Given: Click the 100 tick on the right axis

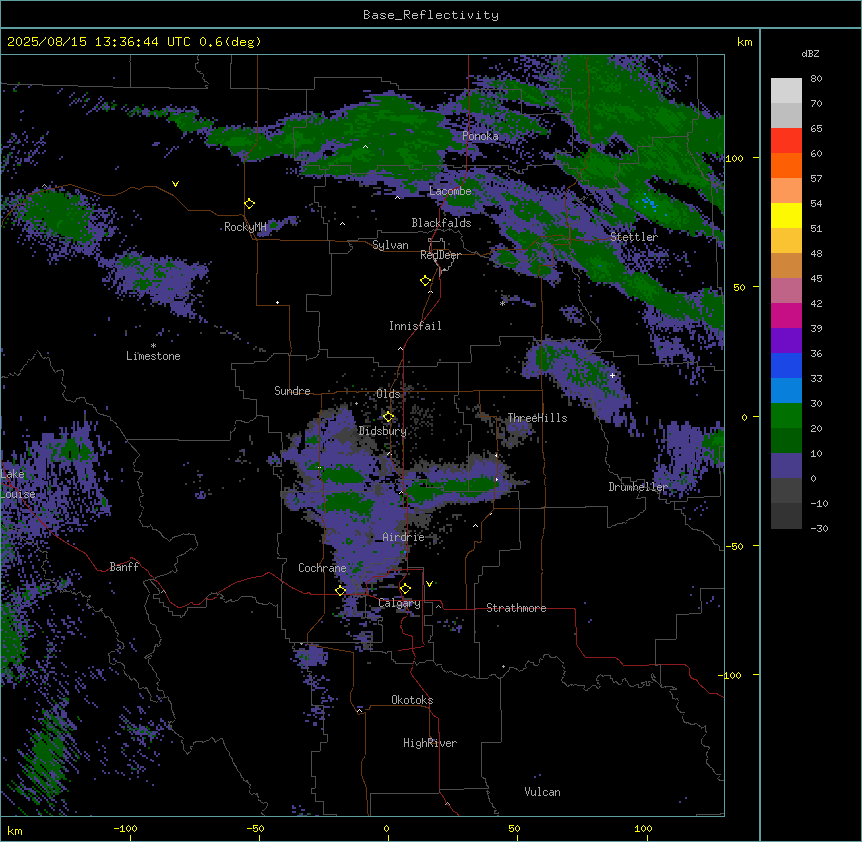Looking at the screenshot, I should click(x=734, y=158).
